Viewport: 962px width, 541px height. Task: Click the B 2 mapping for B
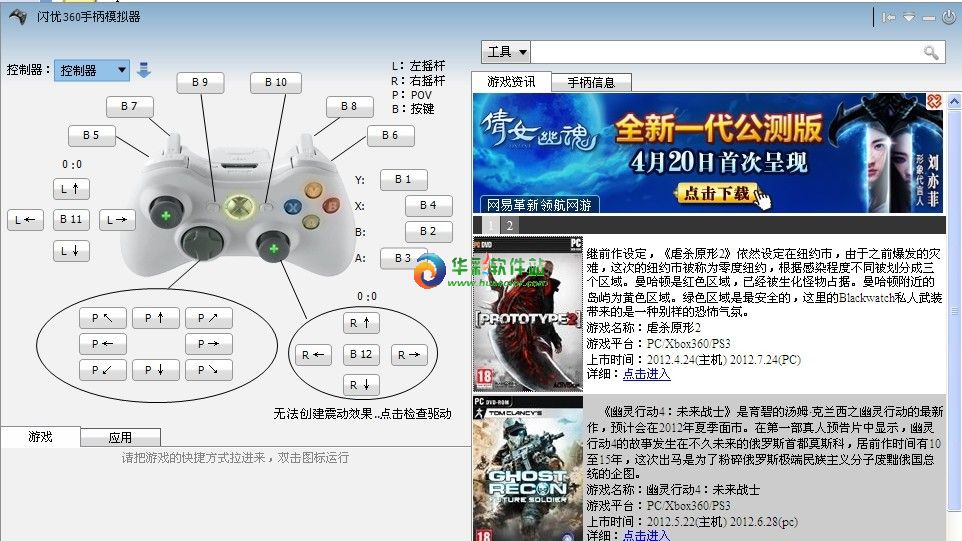point(428,231)
